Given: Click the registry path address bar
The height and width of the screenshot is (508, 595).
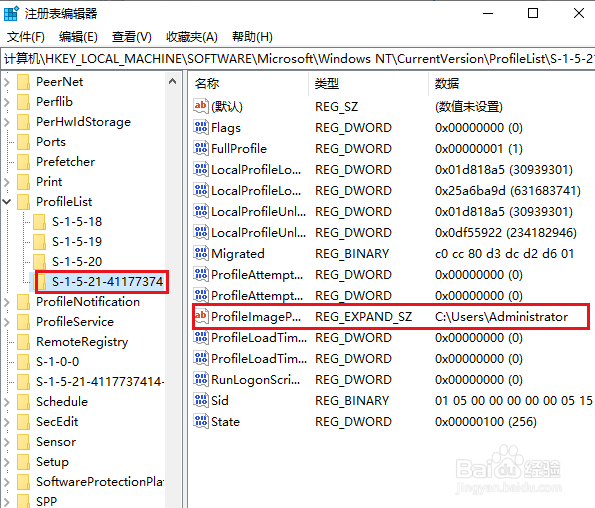Looking at the screenshot, I should (x=298, y=59).
